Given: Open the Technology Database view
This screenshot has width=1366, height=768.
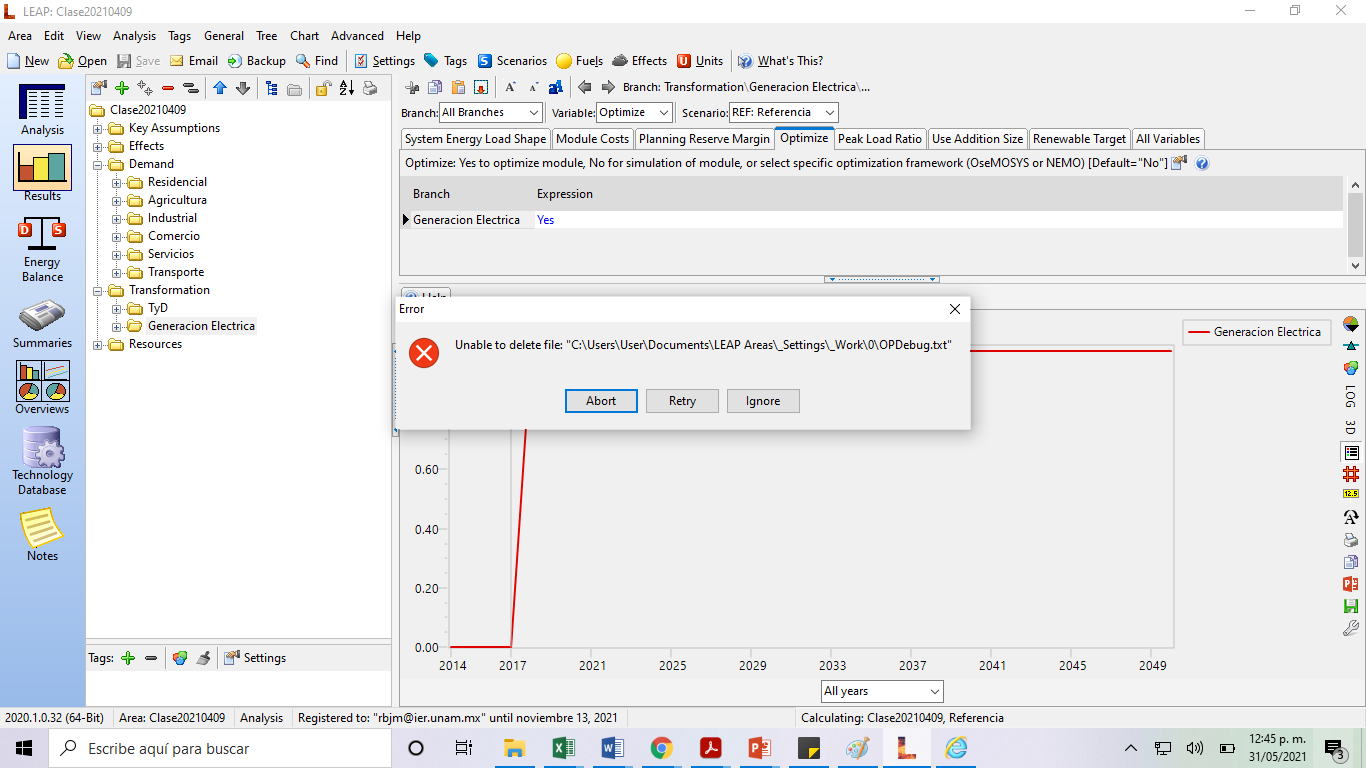Looking at the screenshot, I should click(42, 461).
